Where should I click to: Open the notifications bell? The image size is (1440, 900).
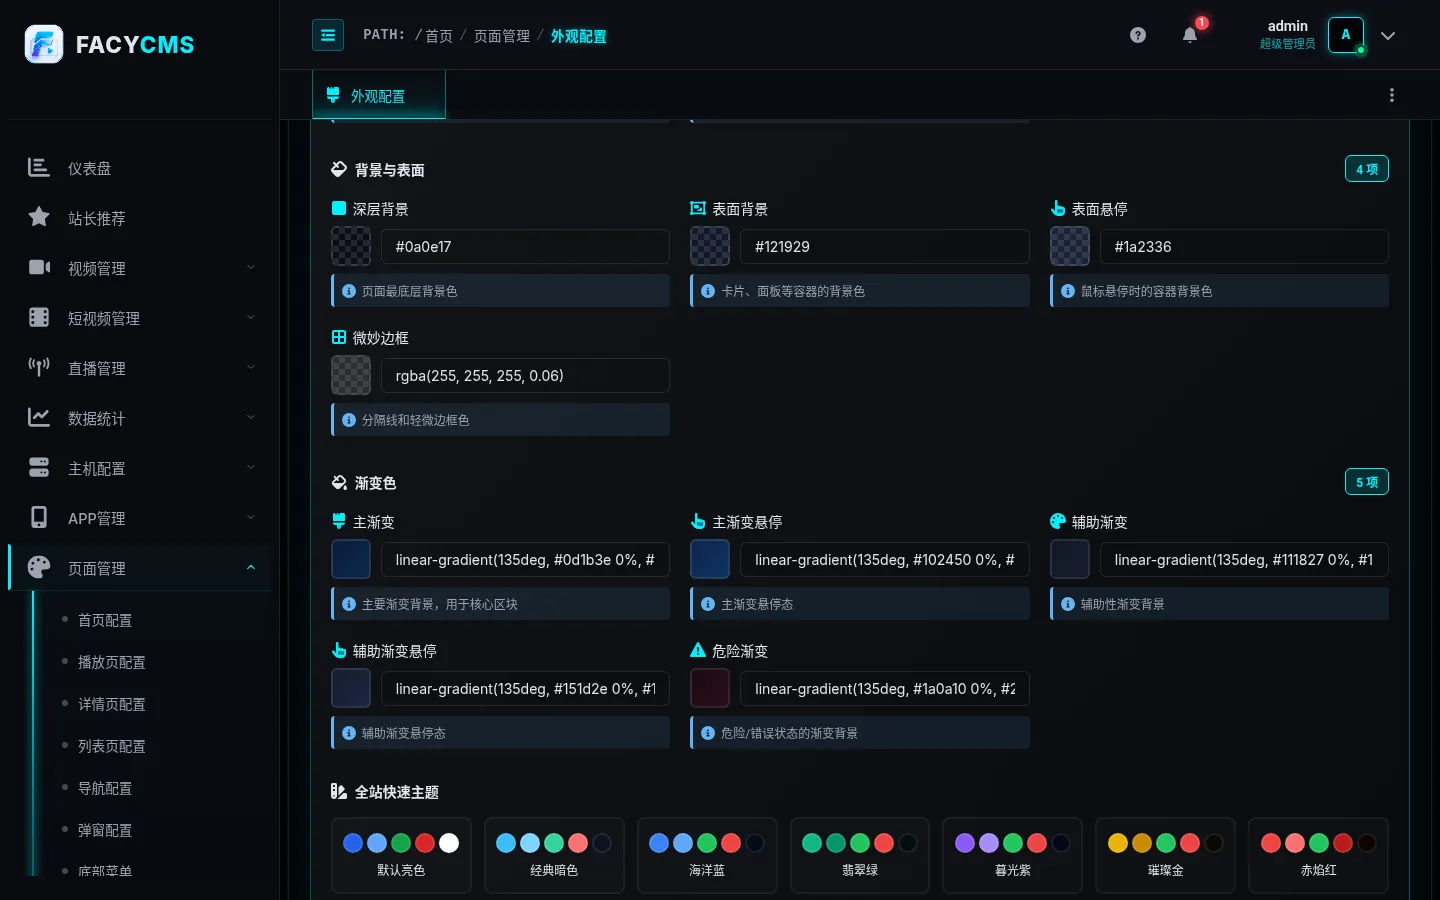(x=1190, y=35)
